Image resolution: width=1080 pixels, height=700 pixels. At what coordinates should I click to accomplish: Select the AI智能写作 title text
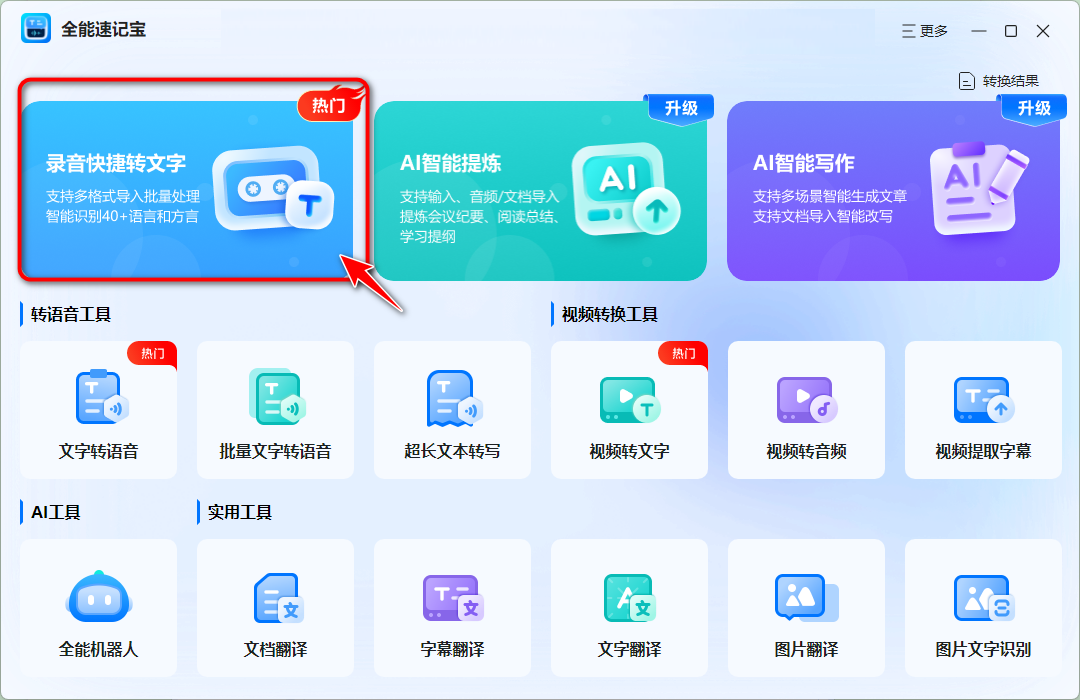803,163
